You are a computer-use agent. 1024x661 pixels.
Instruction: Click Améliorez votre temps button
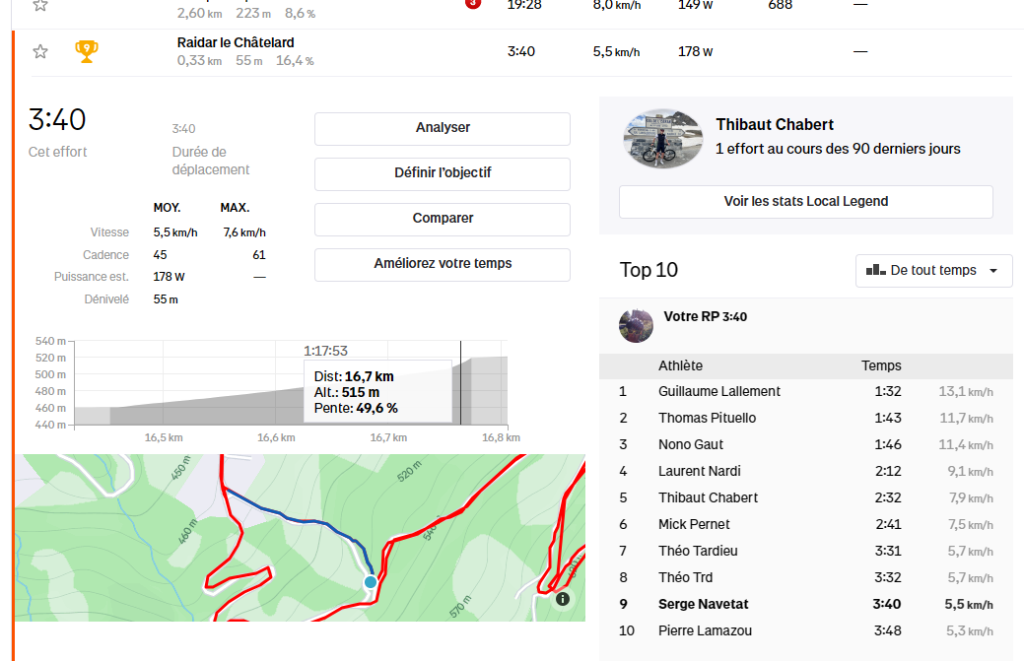(x=442, y=264)
